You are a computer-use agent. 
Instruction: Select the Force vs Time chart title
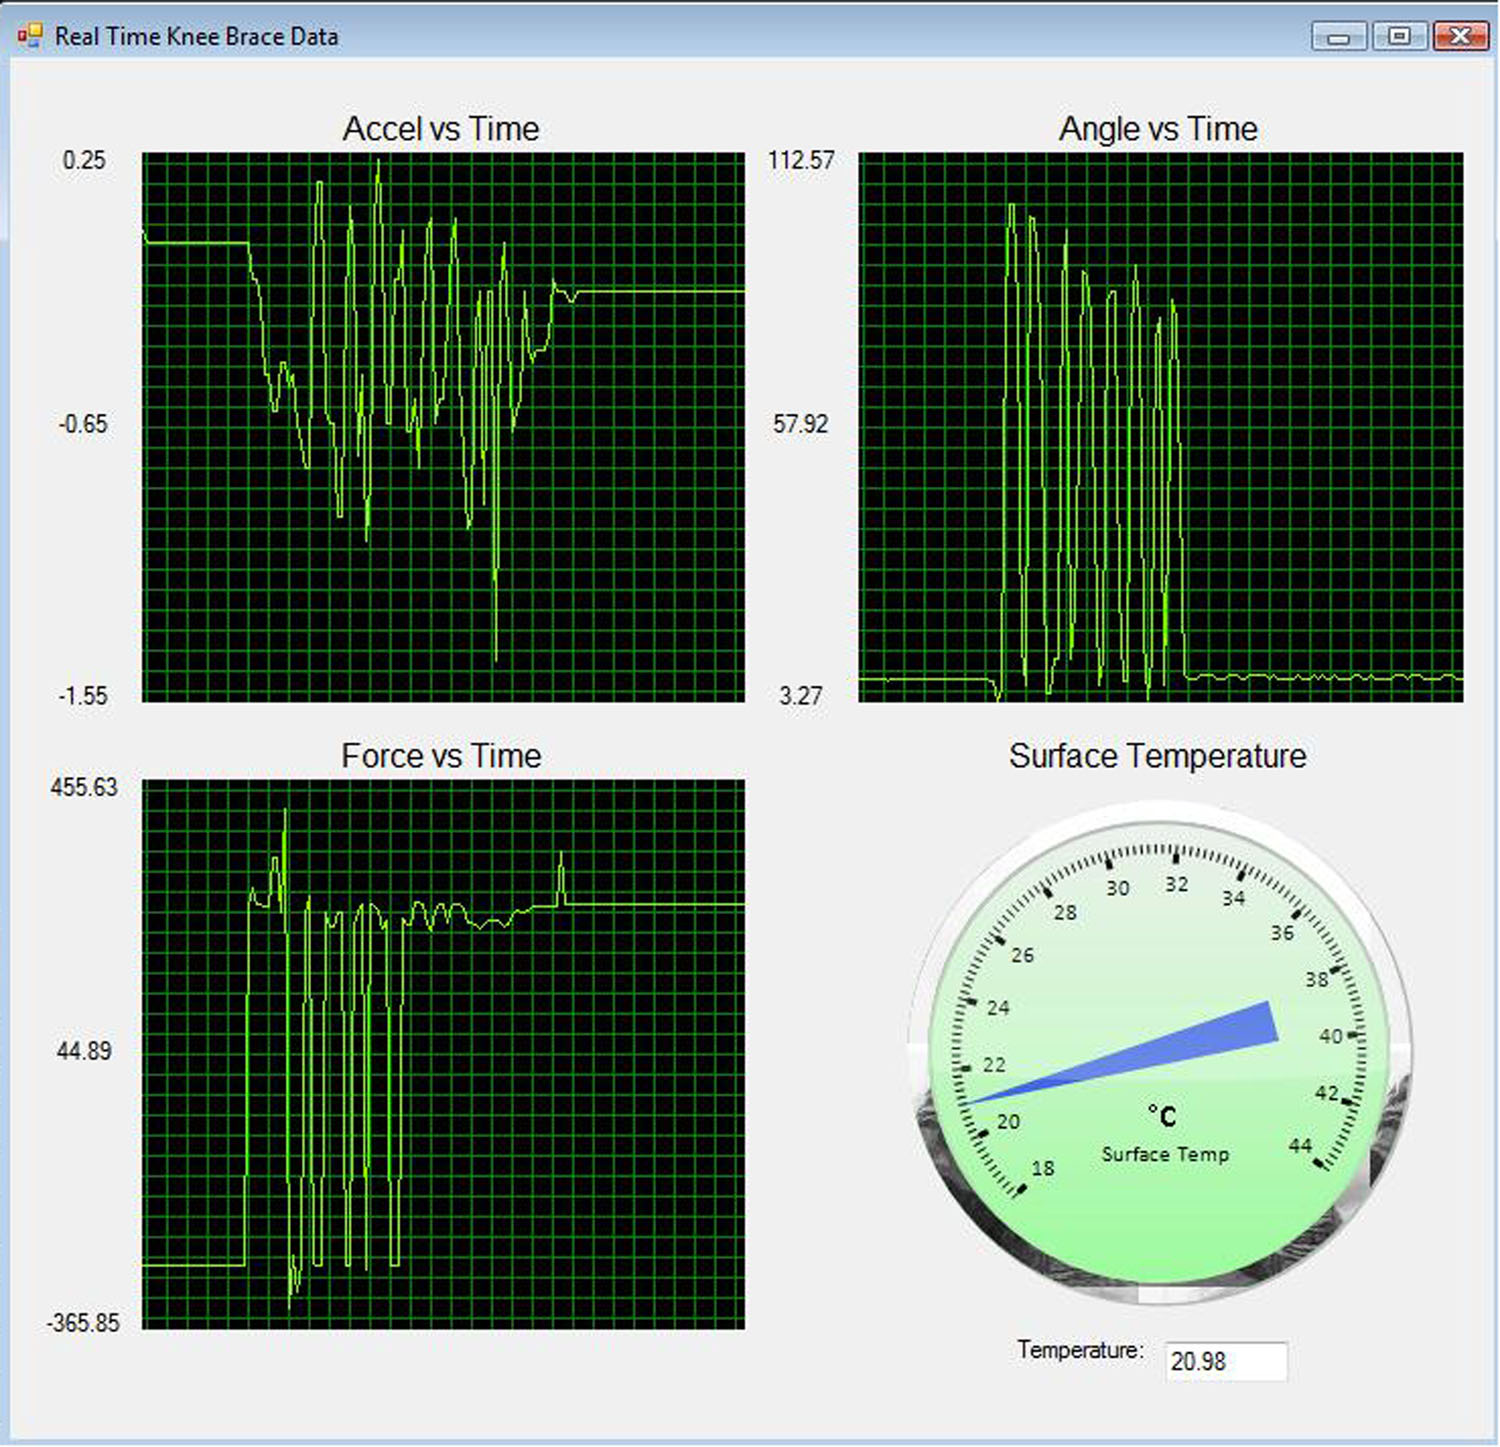(x=441, y=756)
